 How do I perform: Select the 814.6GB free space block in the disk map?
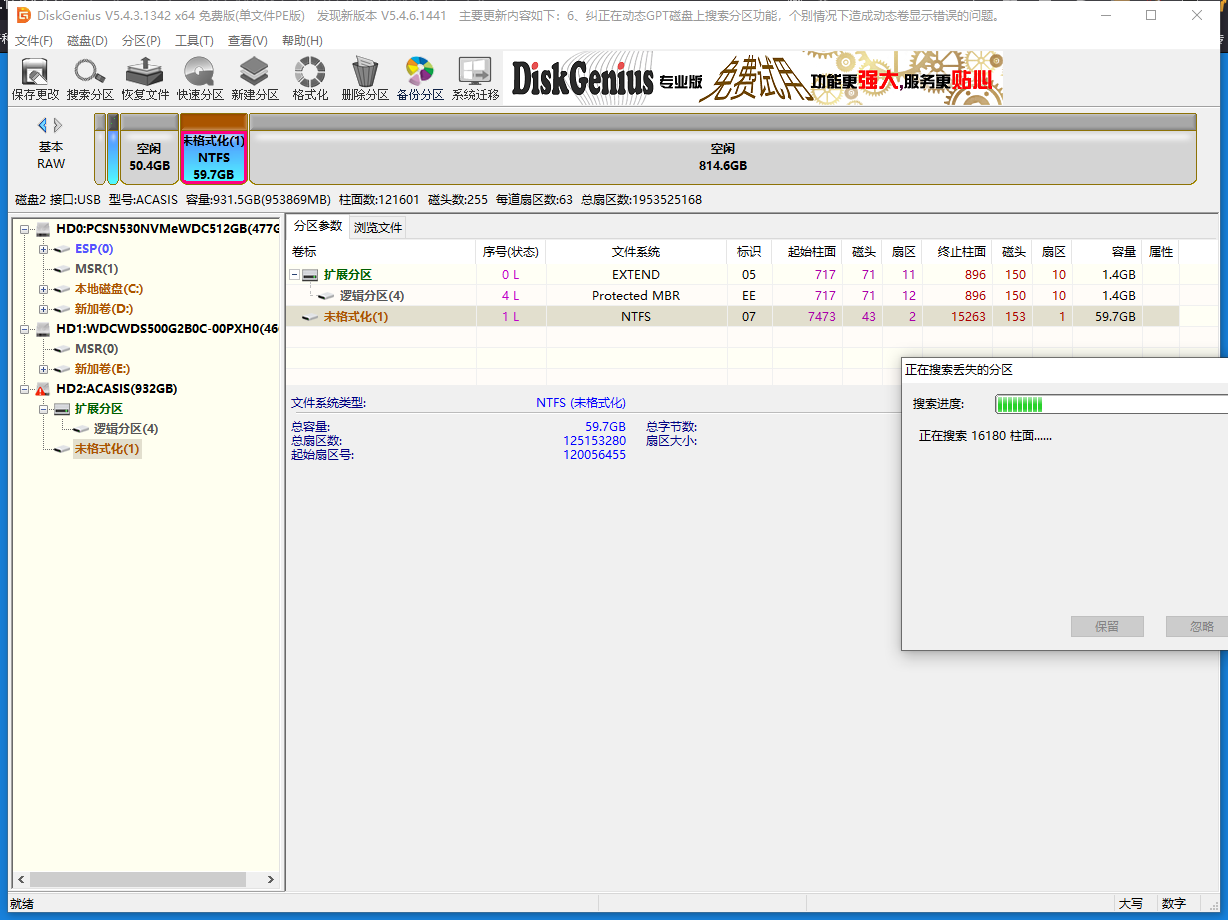point(722,157)
